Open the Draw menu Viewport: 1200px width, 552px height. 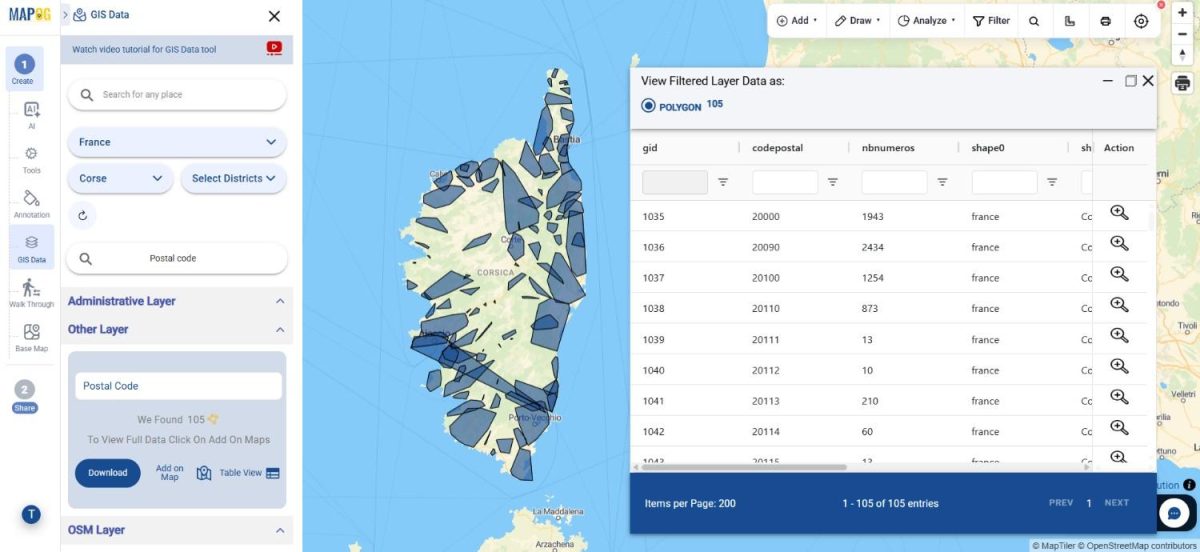point(858,20)
